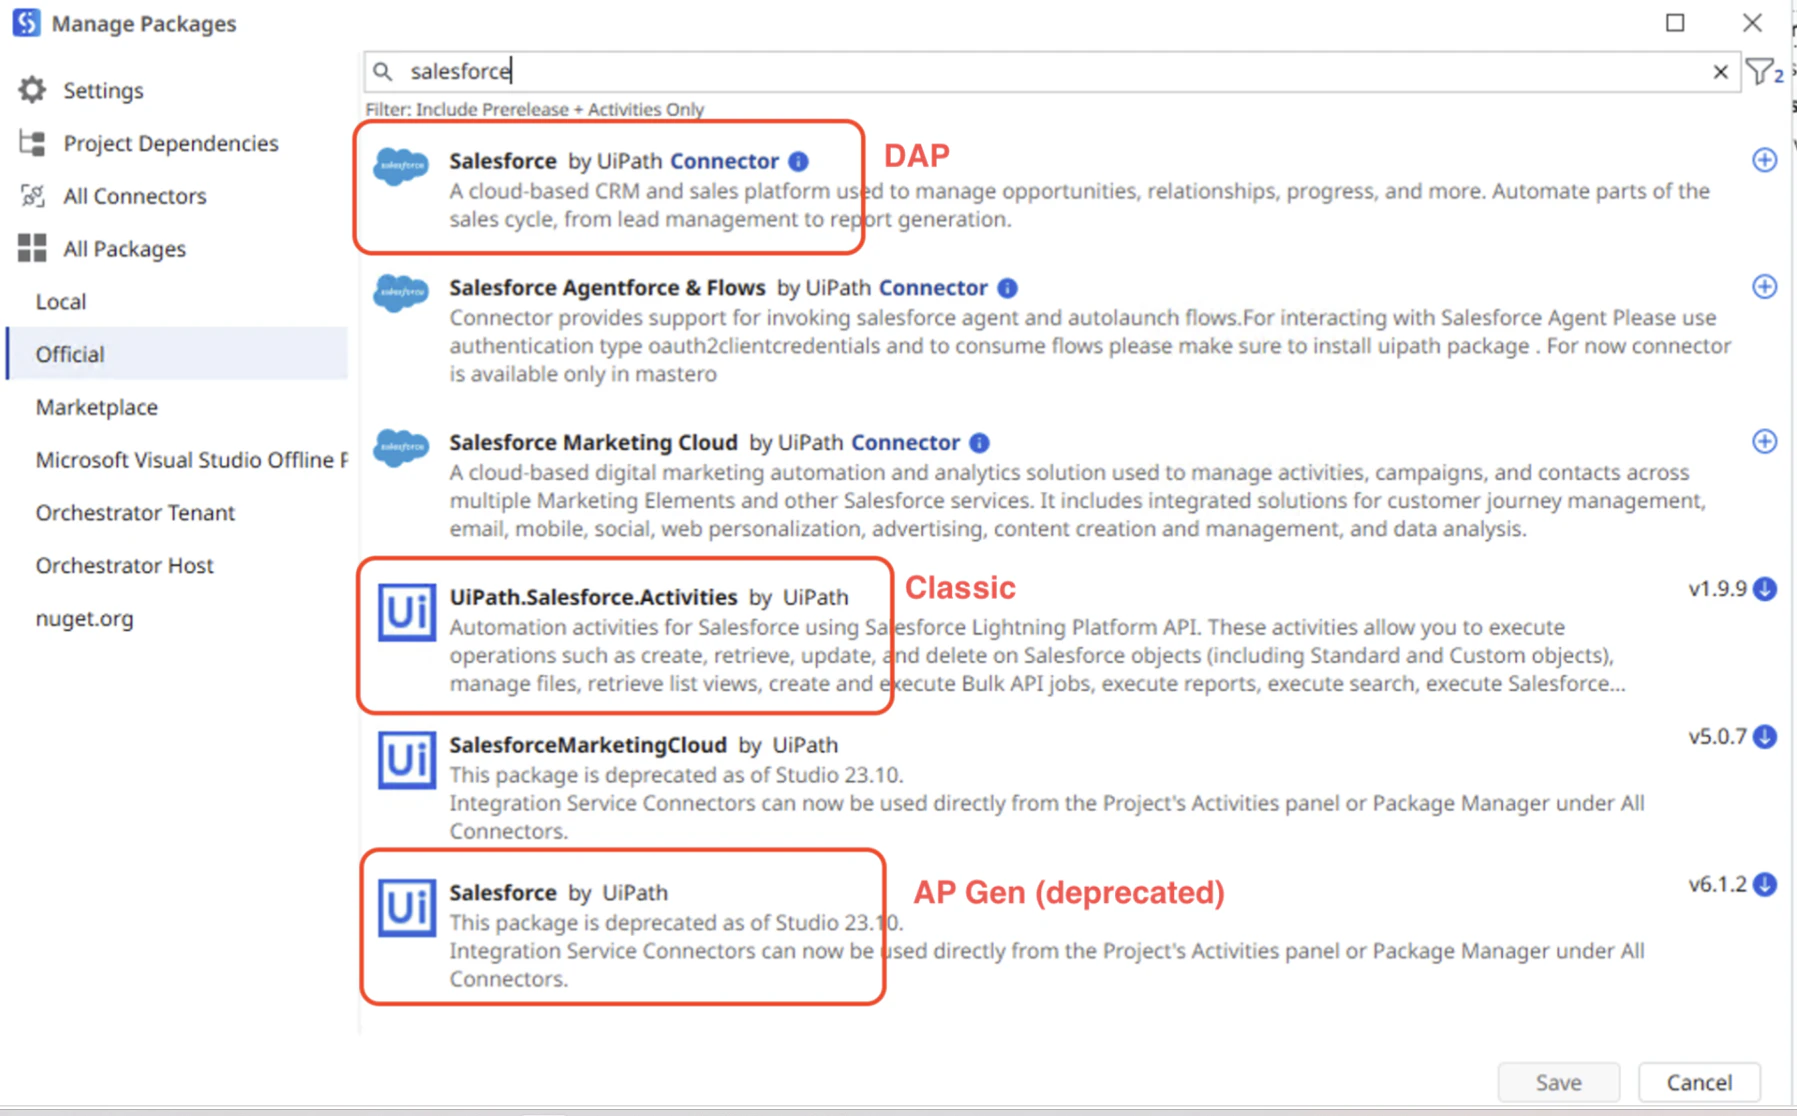Click the search field containing salesforce
Viewport: 1797px width, 1116px height.
pos(1050,71)
